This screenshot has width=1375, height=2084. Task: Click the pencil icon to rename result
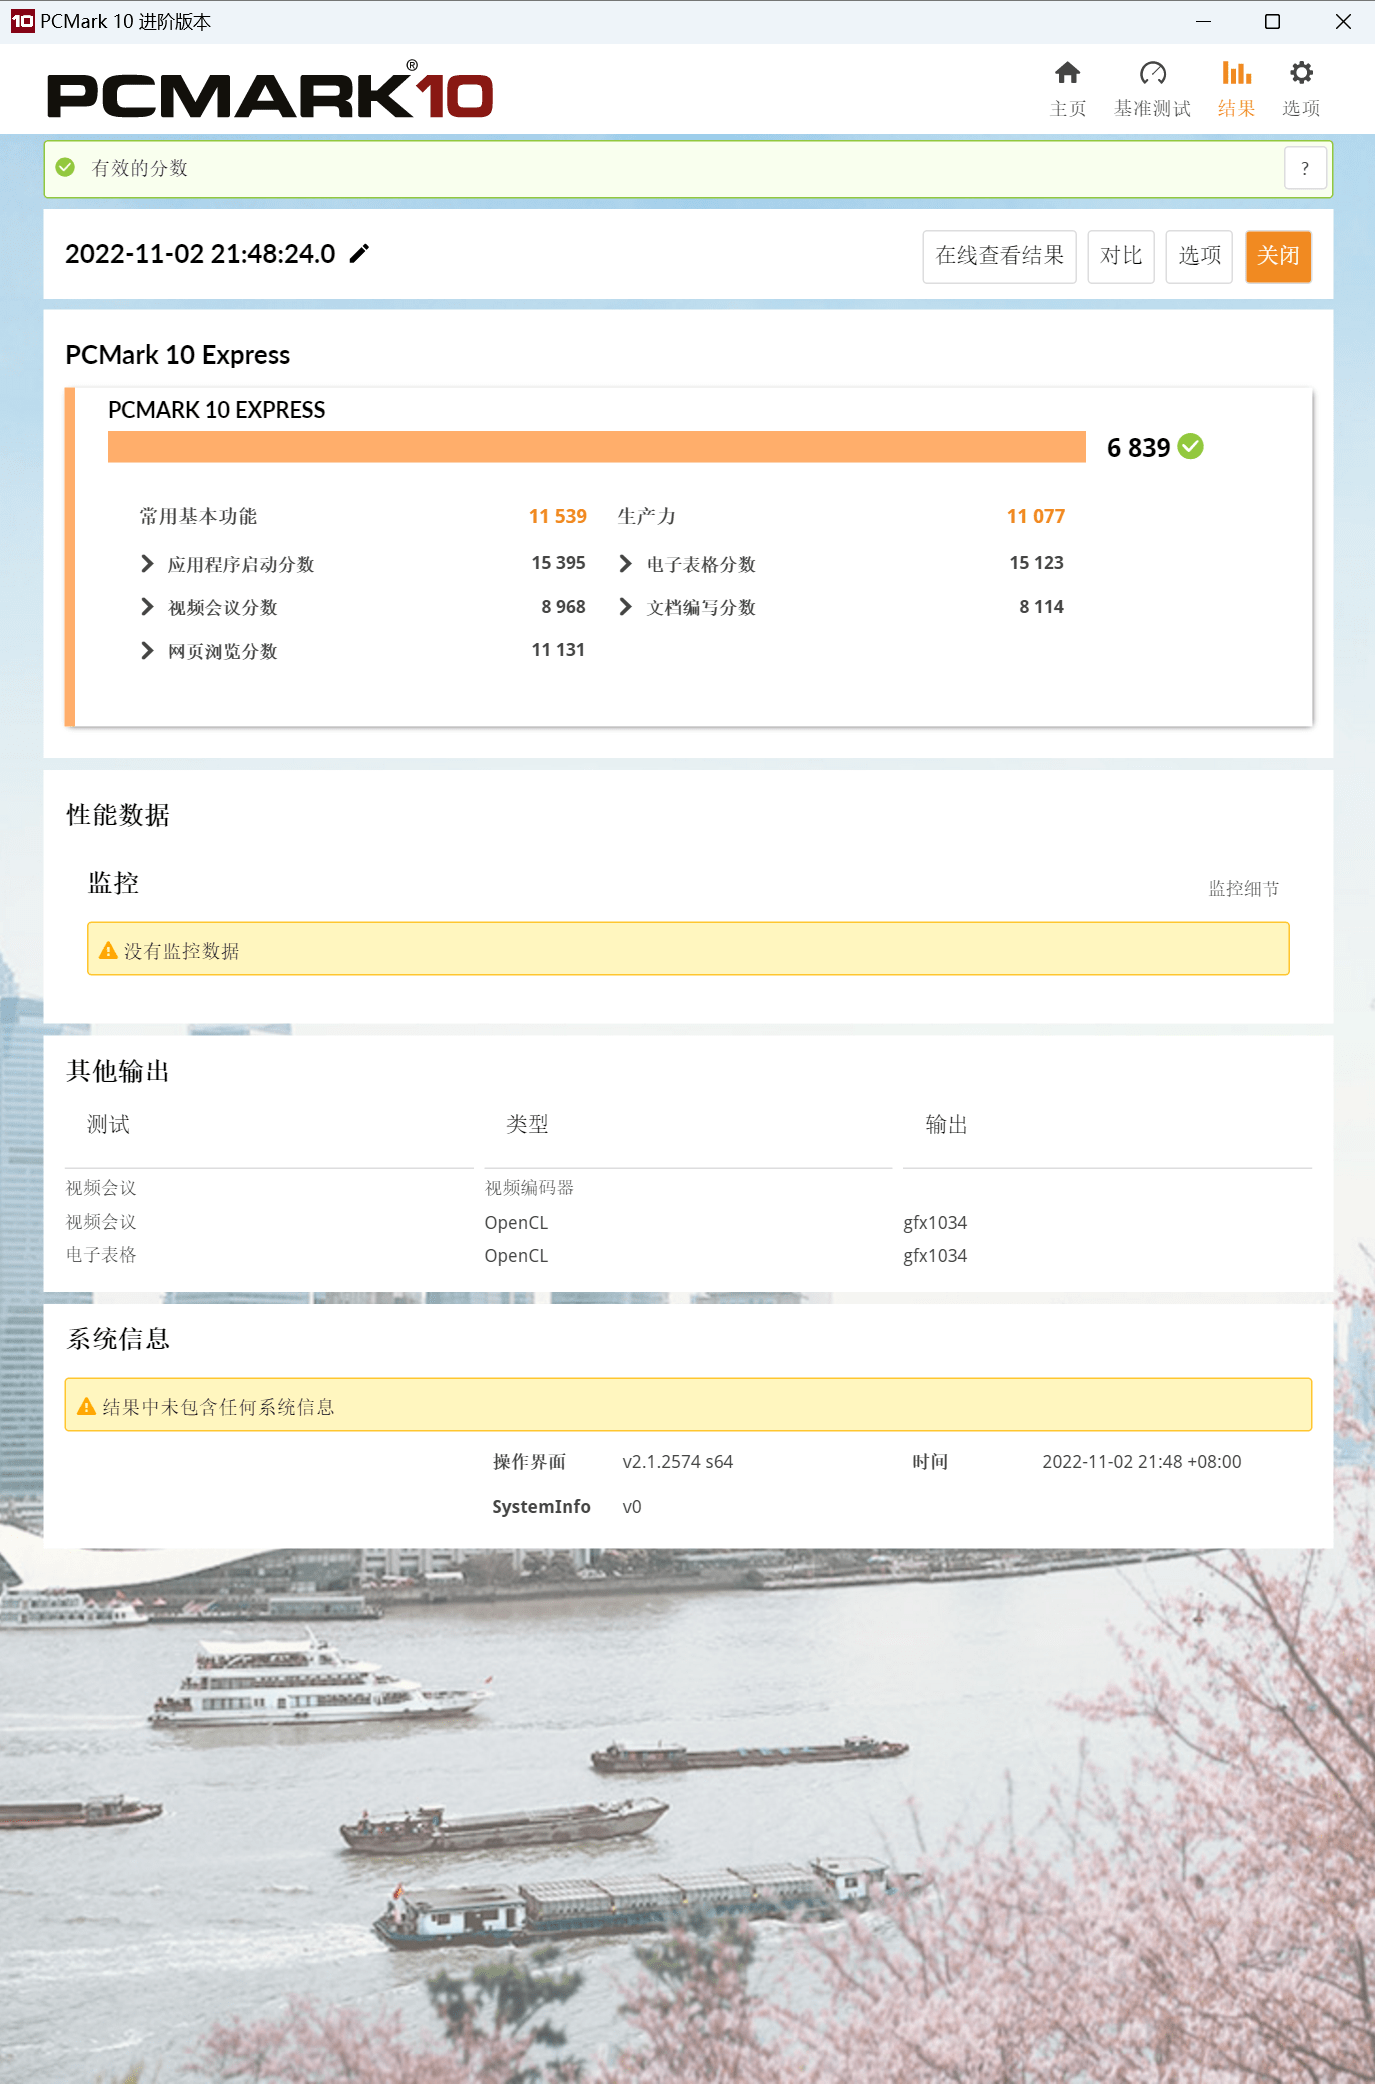click(x=359, y=254)
